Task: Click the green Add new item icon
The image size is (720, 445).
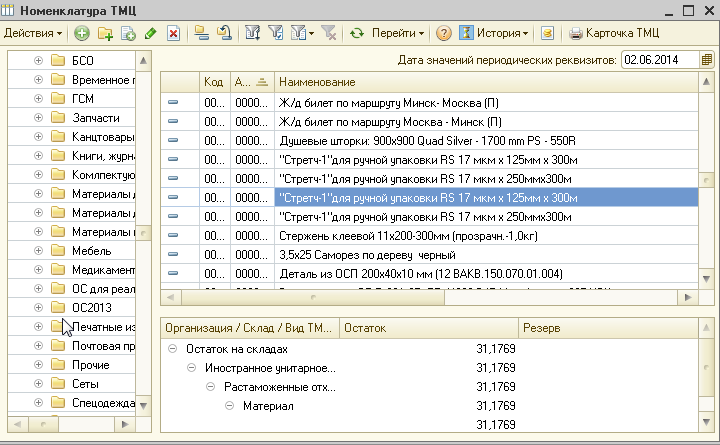Action: pyautogui.click(x=81, y=33)
